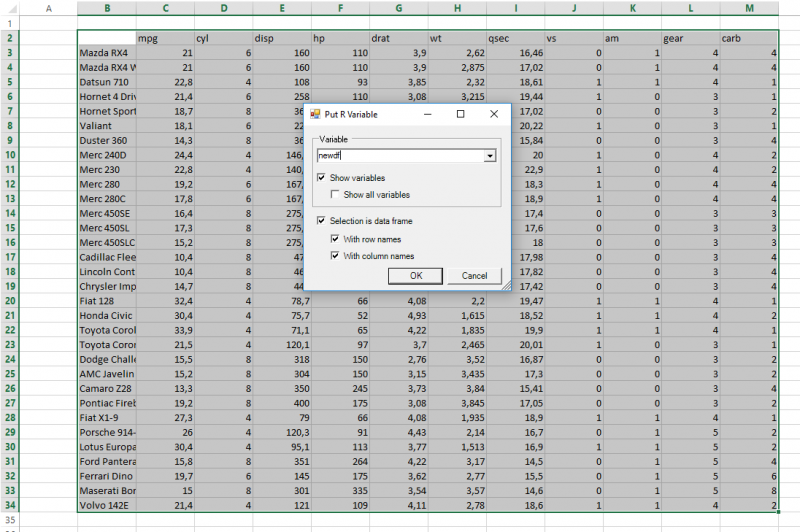Viewport: 800px width, 532px height.
Task: Click the drat column heading cell
Action: pos(399,38)
